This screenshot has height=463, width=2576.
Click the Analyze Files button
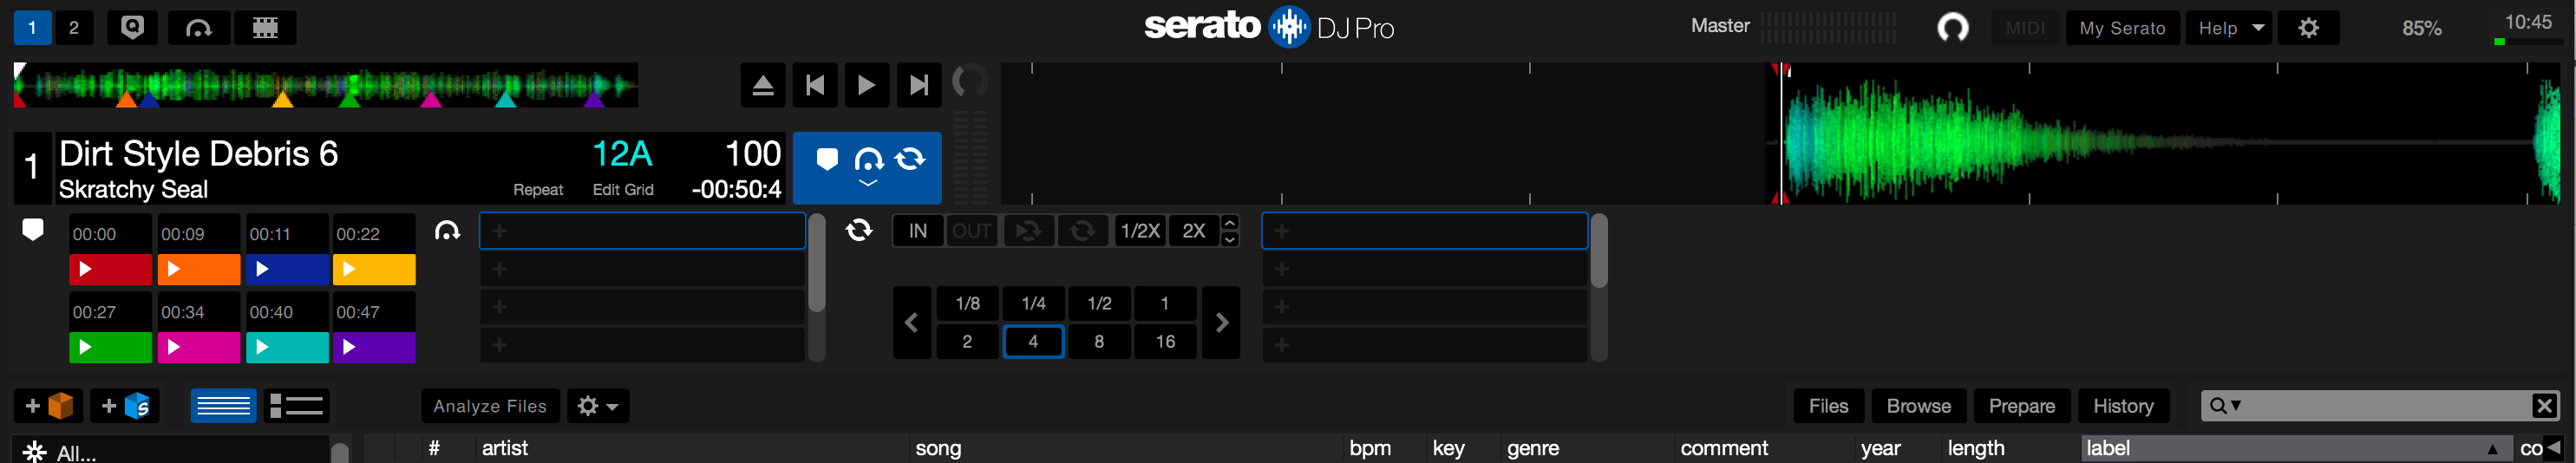(490, 406)
